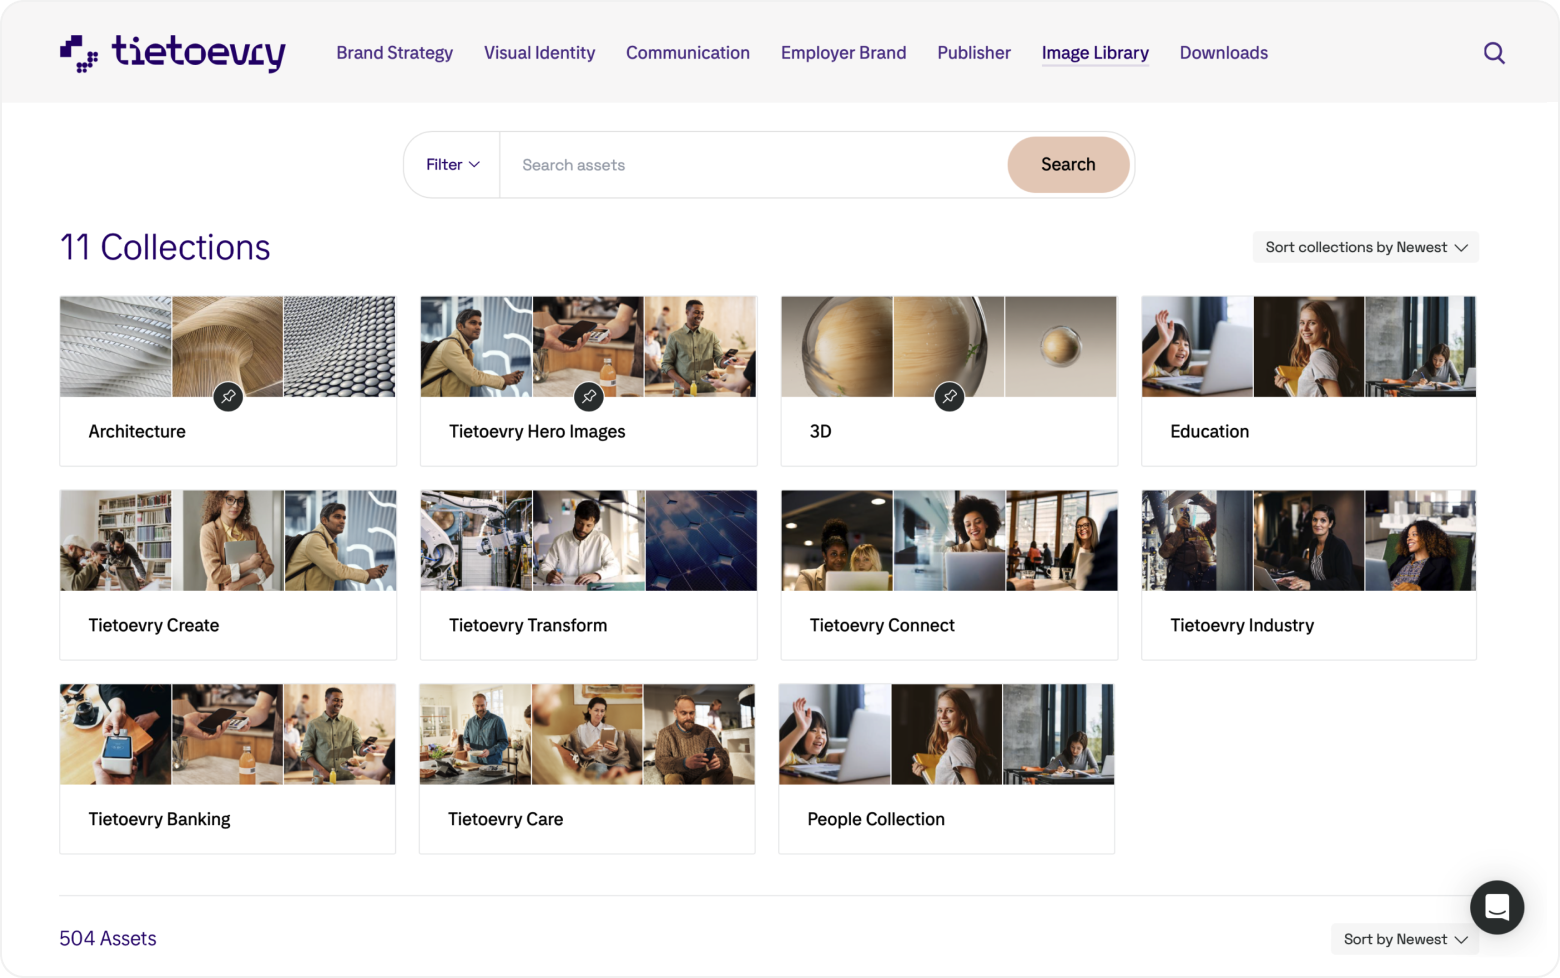Viewport: 1560px width, 978px height.
Task: Click third thumbnail in Tietoevry Care
Action: 699,734
